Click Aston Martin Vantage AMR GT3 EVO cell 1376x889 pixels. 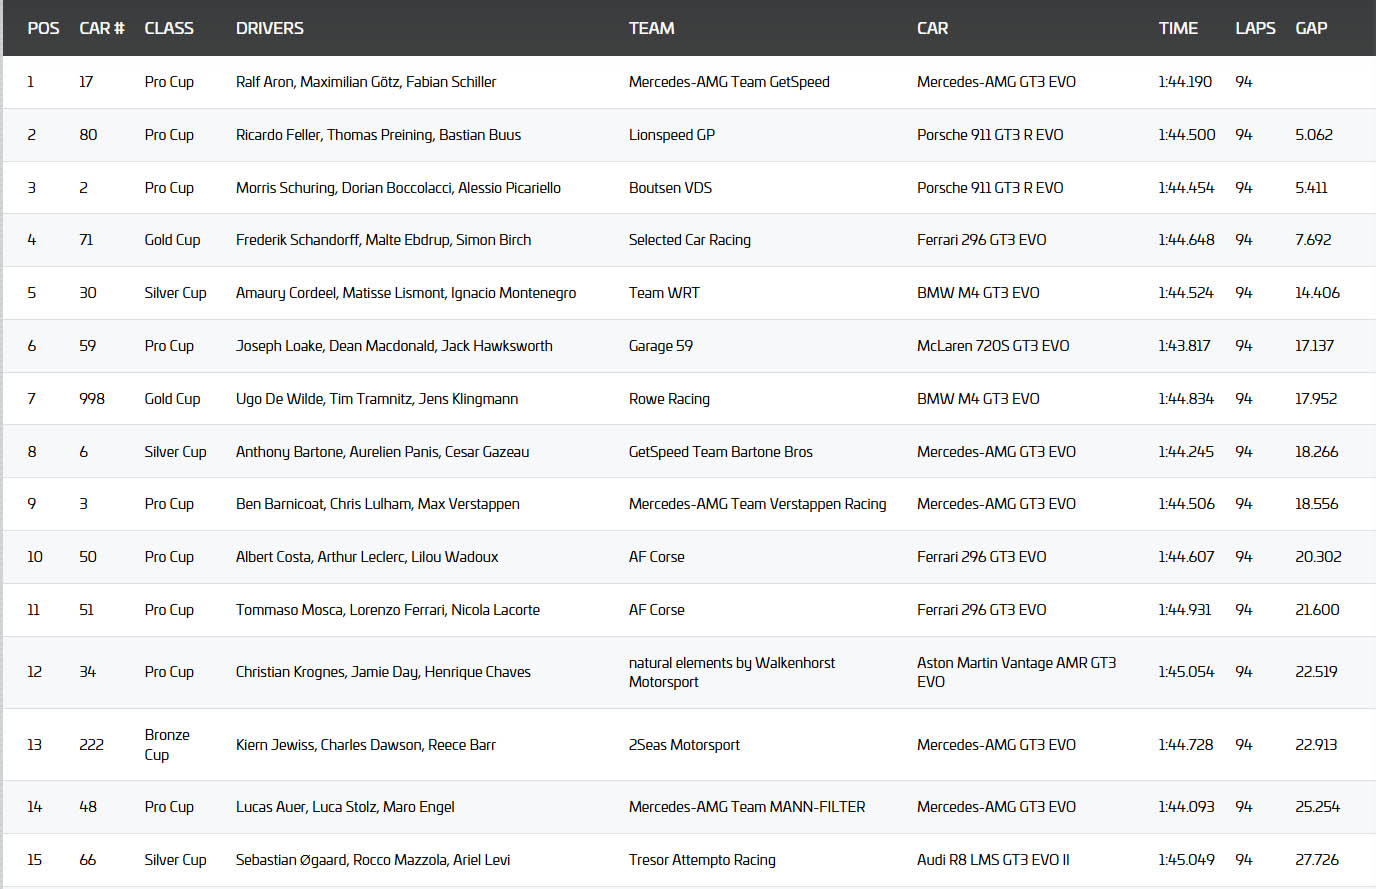[x=1017, y=672]
